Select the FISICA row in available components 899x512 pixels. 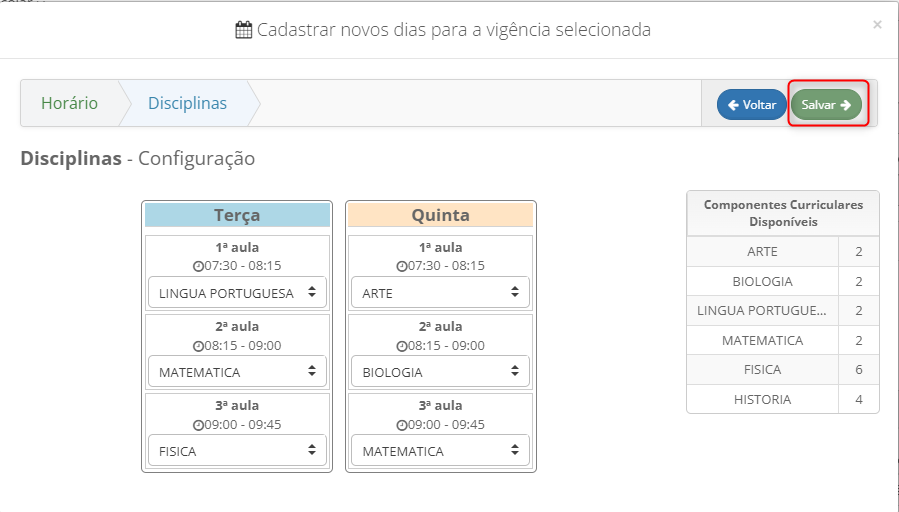point(763,369)
